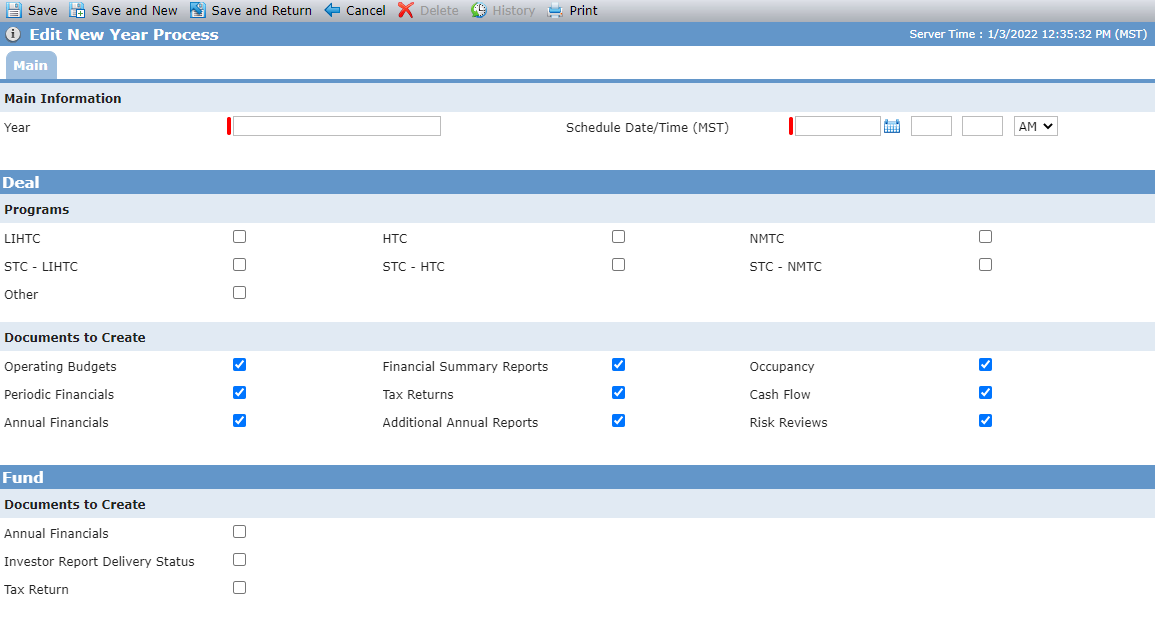
Task: Click the Save disk icon
Action: tap(13, 10)
